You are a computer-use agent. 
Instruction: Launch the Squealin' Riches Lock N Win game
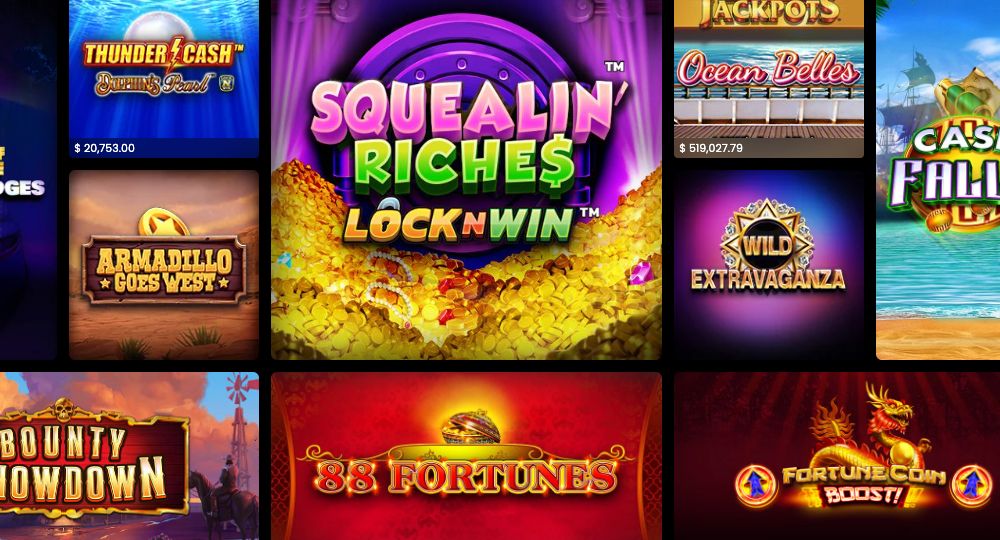466,180
